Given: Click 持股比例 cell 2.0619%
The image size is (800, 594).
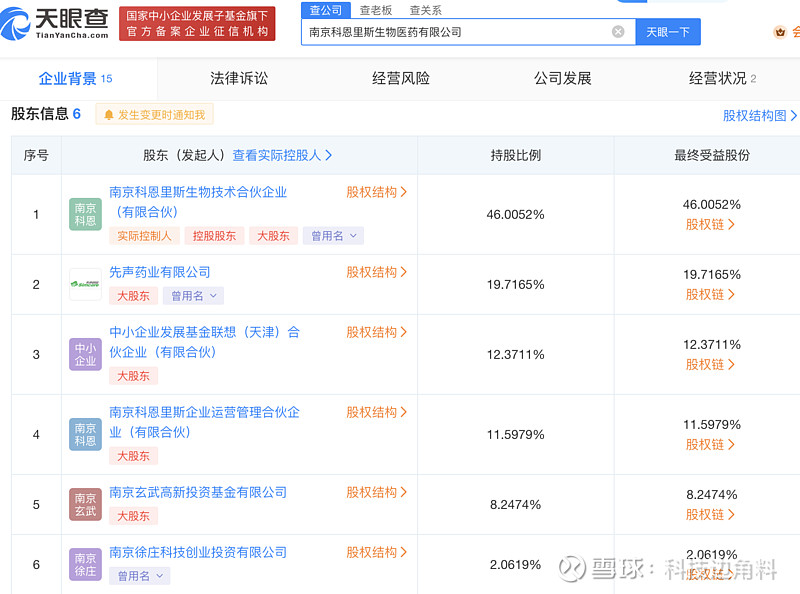Looking at the screenshot, I should click(515, 564).
